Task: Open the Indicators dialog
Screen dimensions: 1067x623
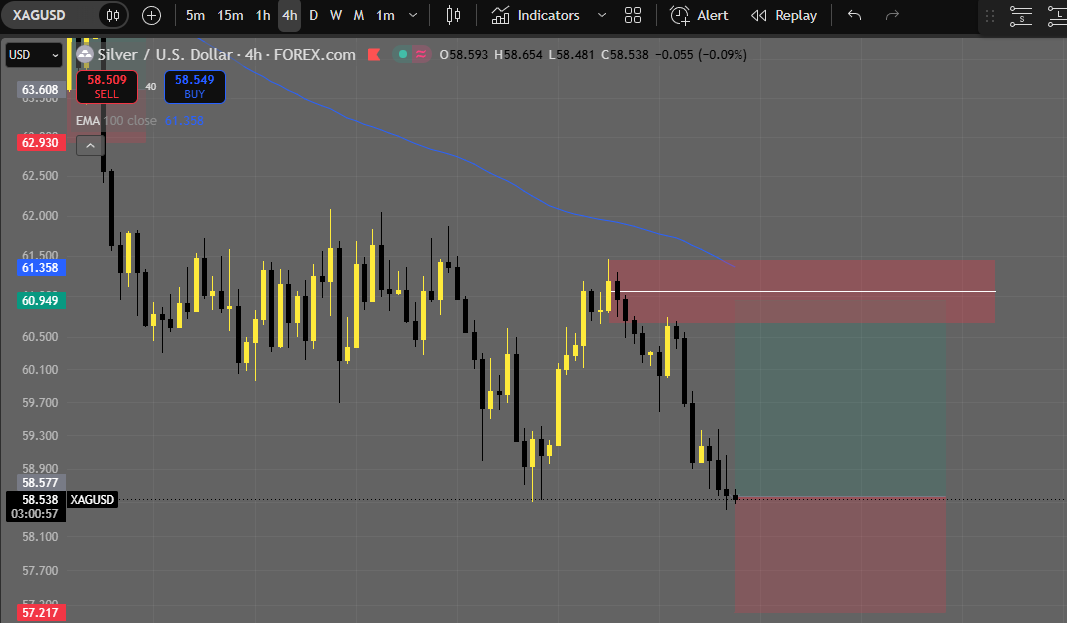Action: (x=536, y=15)
